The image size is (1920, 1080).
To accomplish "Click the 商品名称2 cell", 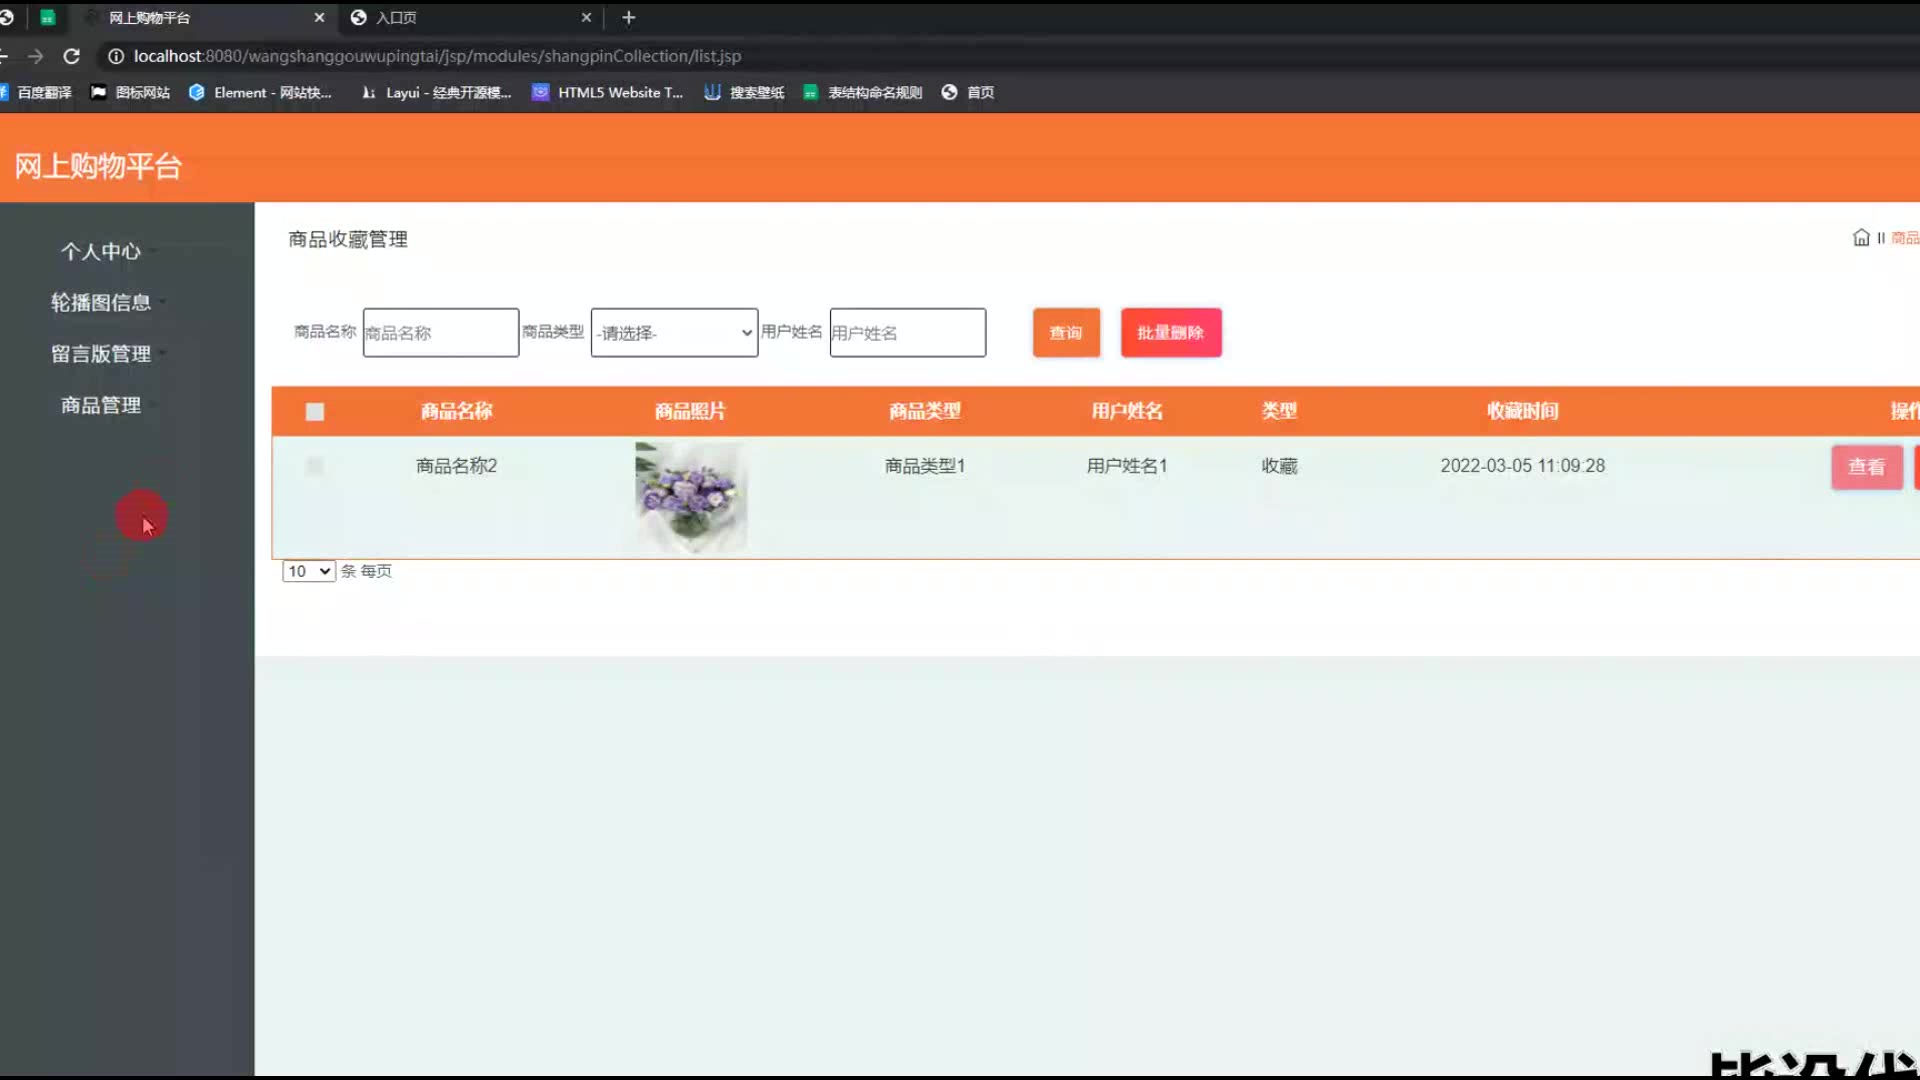I will [x=457, y=466].
